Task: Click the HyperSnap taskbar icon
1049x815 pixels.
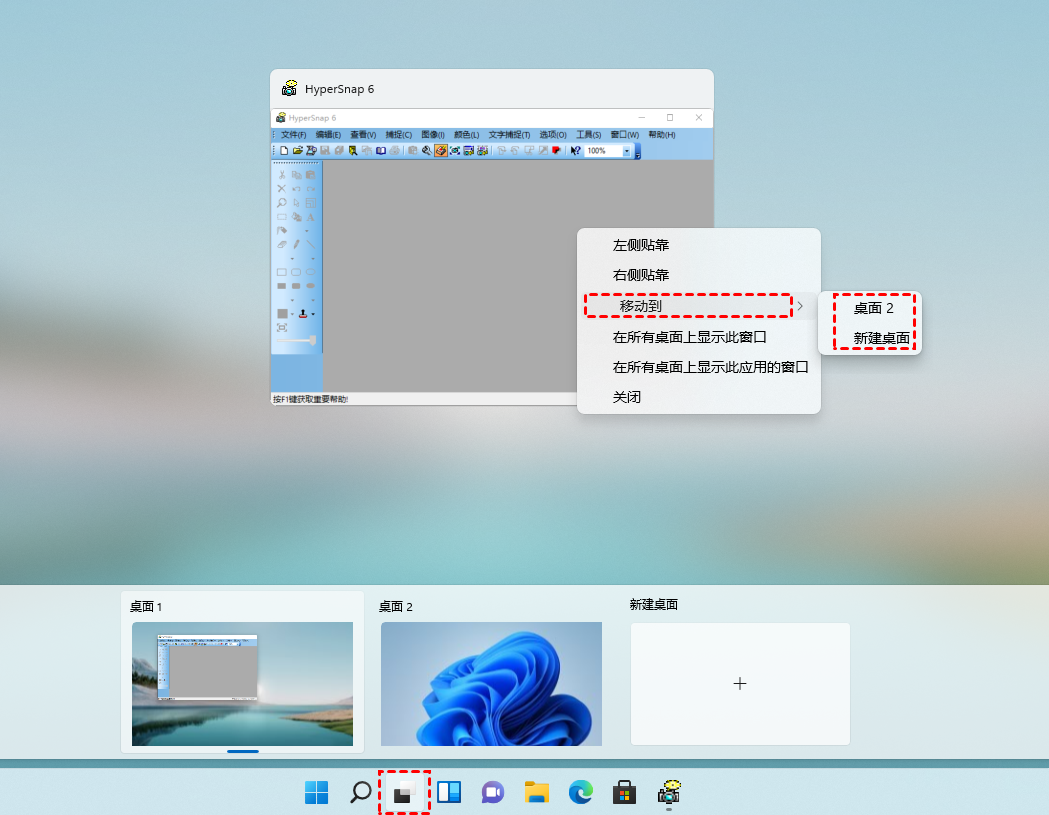Action: [x=669, y=792]
